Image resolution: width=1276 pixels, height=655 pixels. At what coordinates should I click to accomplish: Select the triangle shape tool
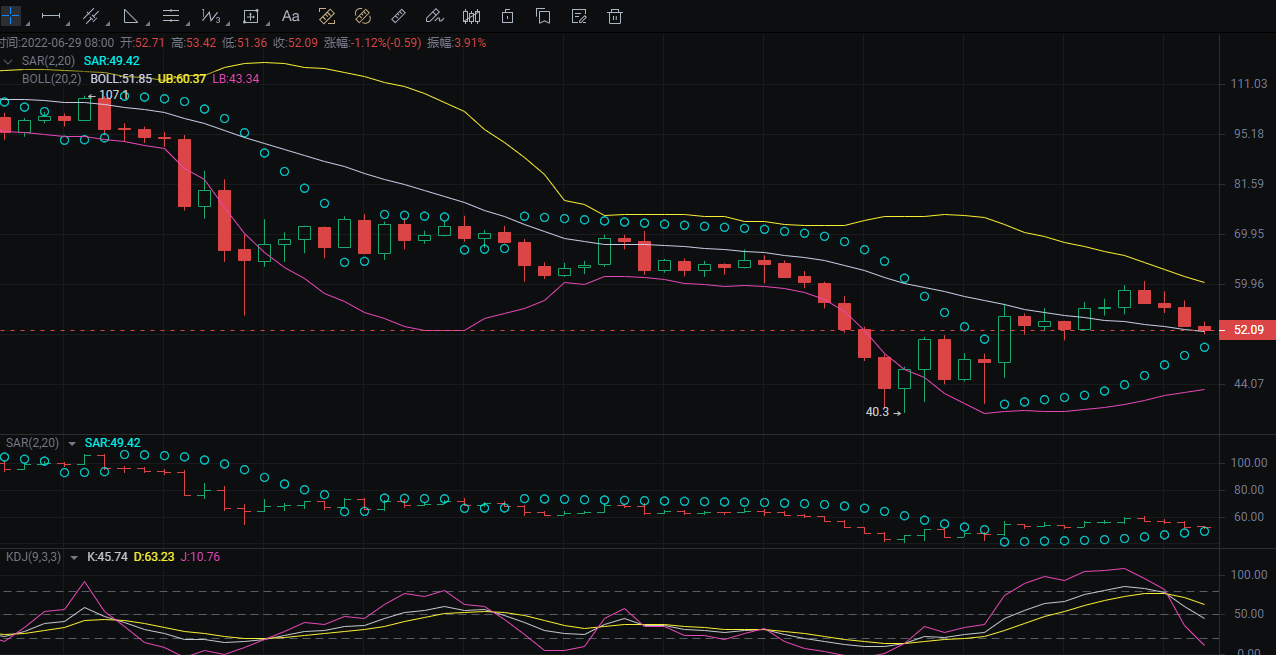[x=131, y=16]
